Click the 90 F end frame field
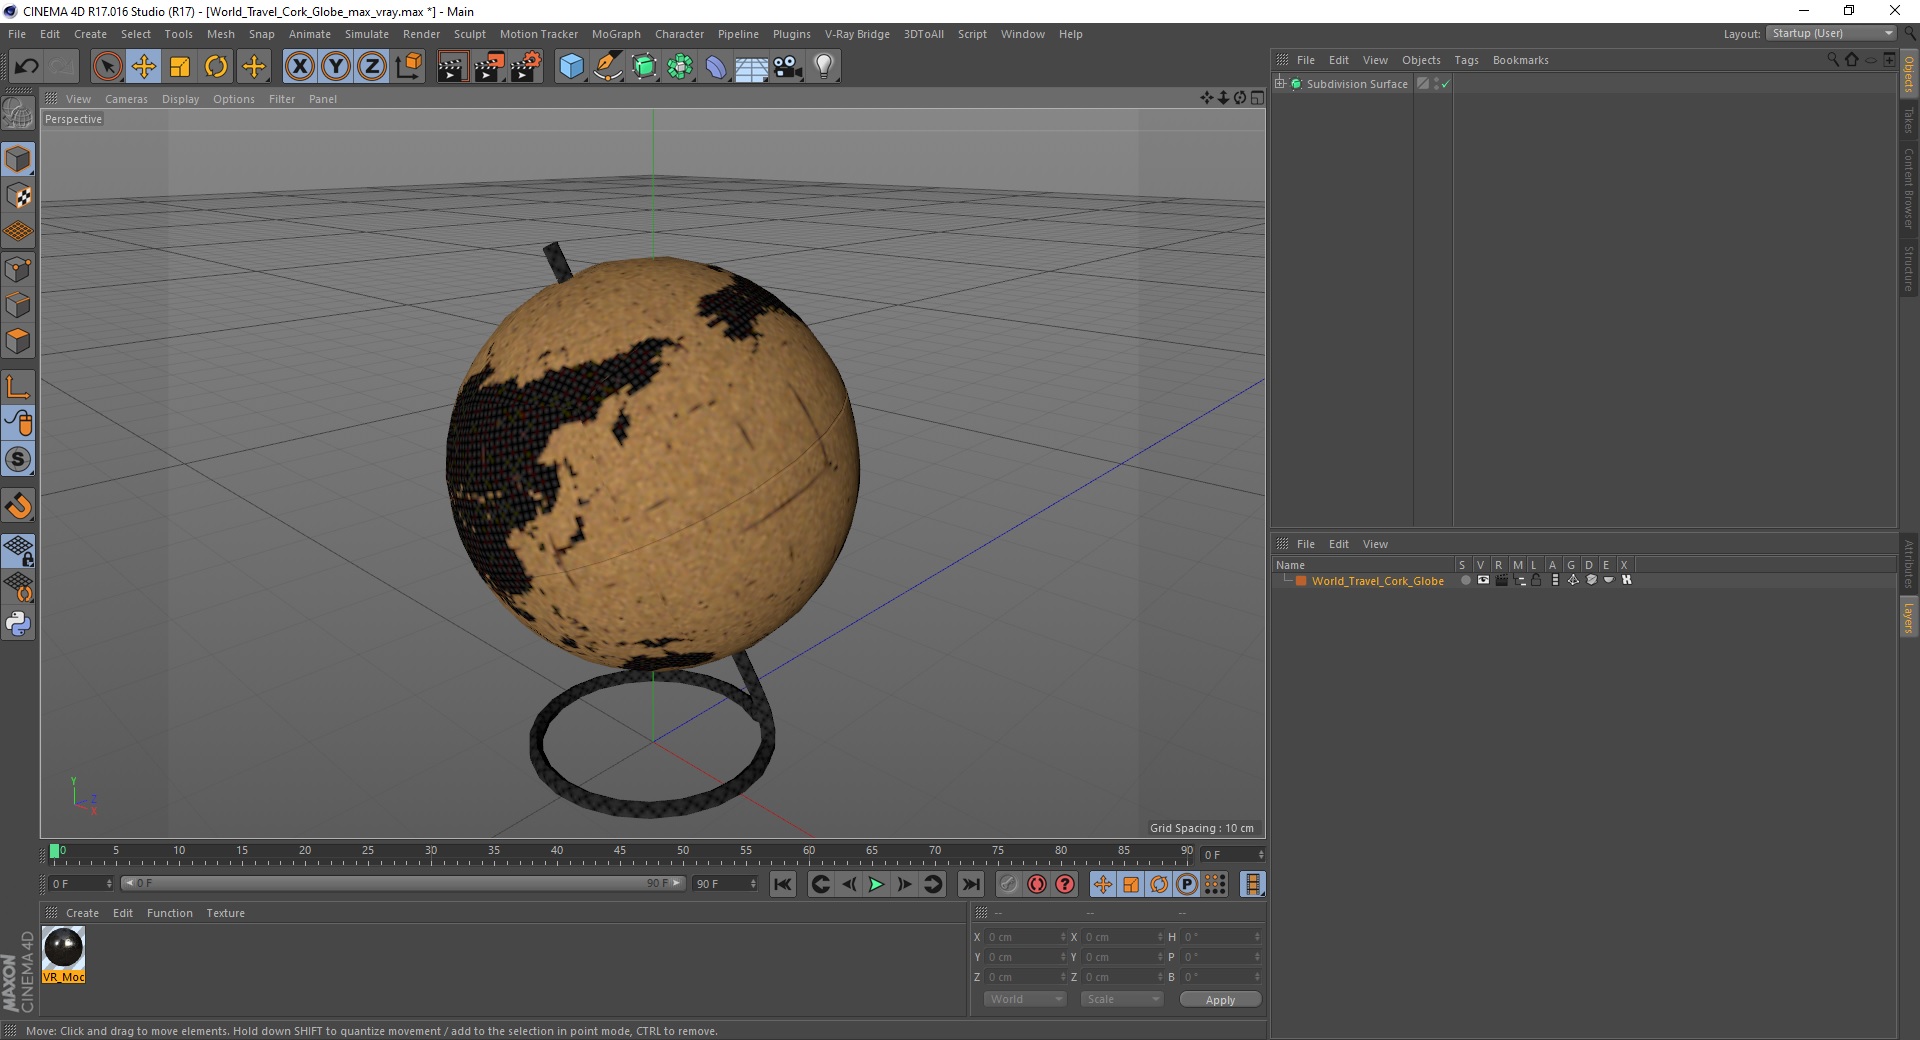Screen dimensions: 1920x1040 [726, 884]
